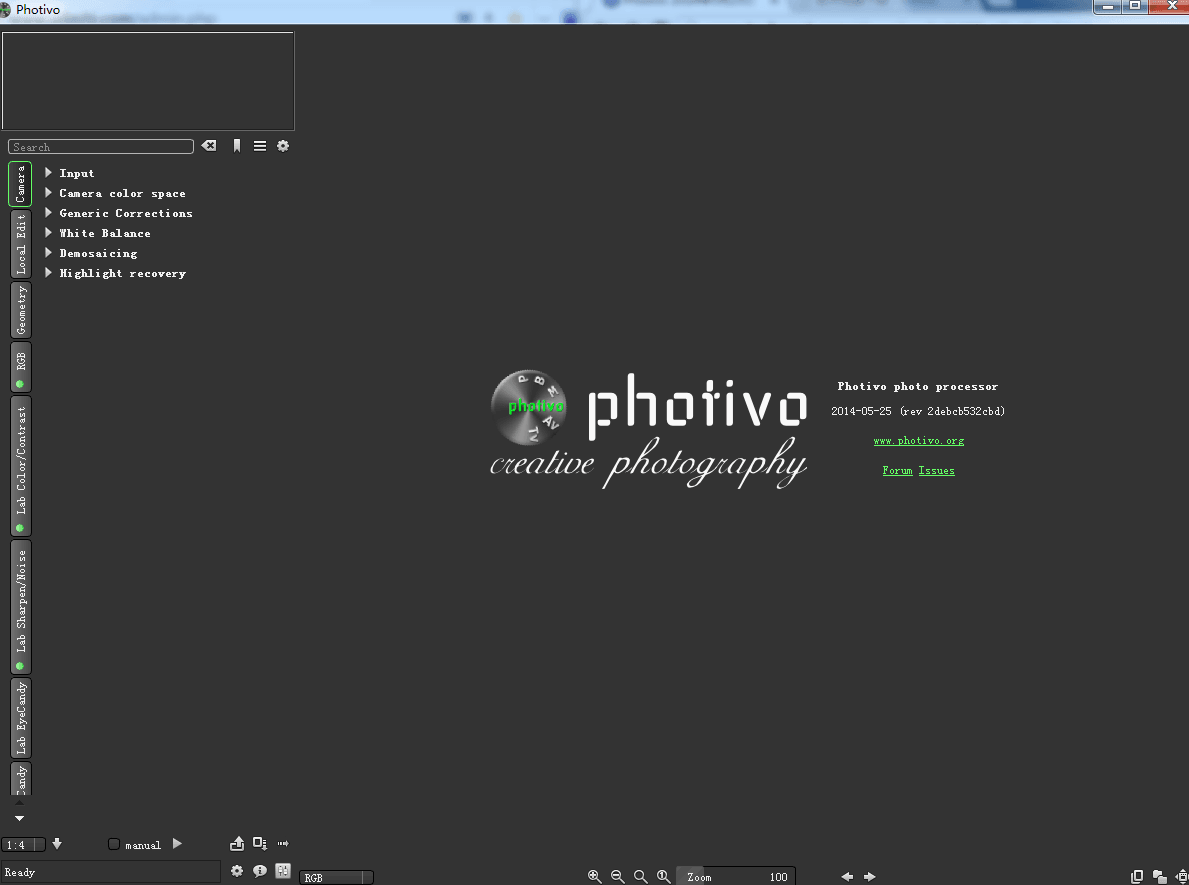Click the export output icon near the manual checkbox
The height and width of the screenshot is (885, 1189).
(237, 844)
